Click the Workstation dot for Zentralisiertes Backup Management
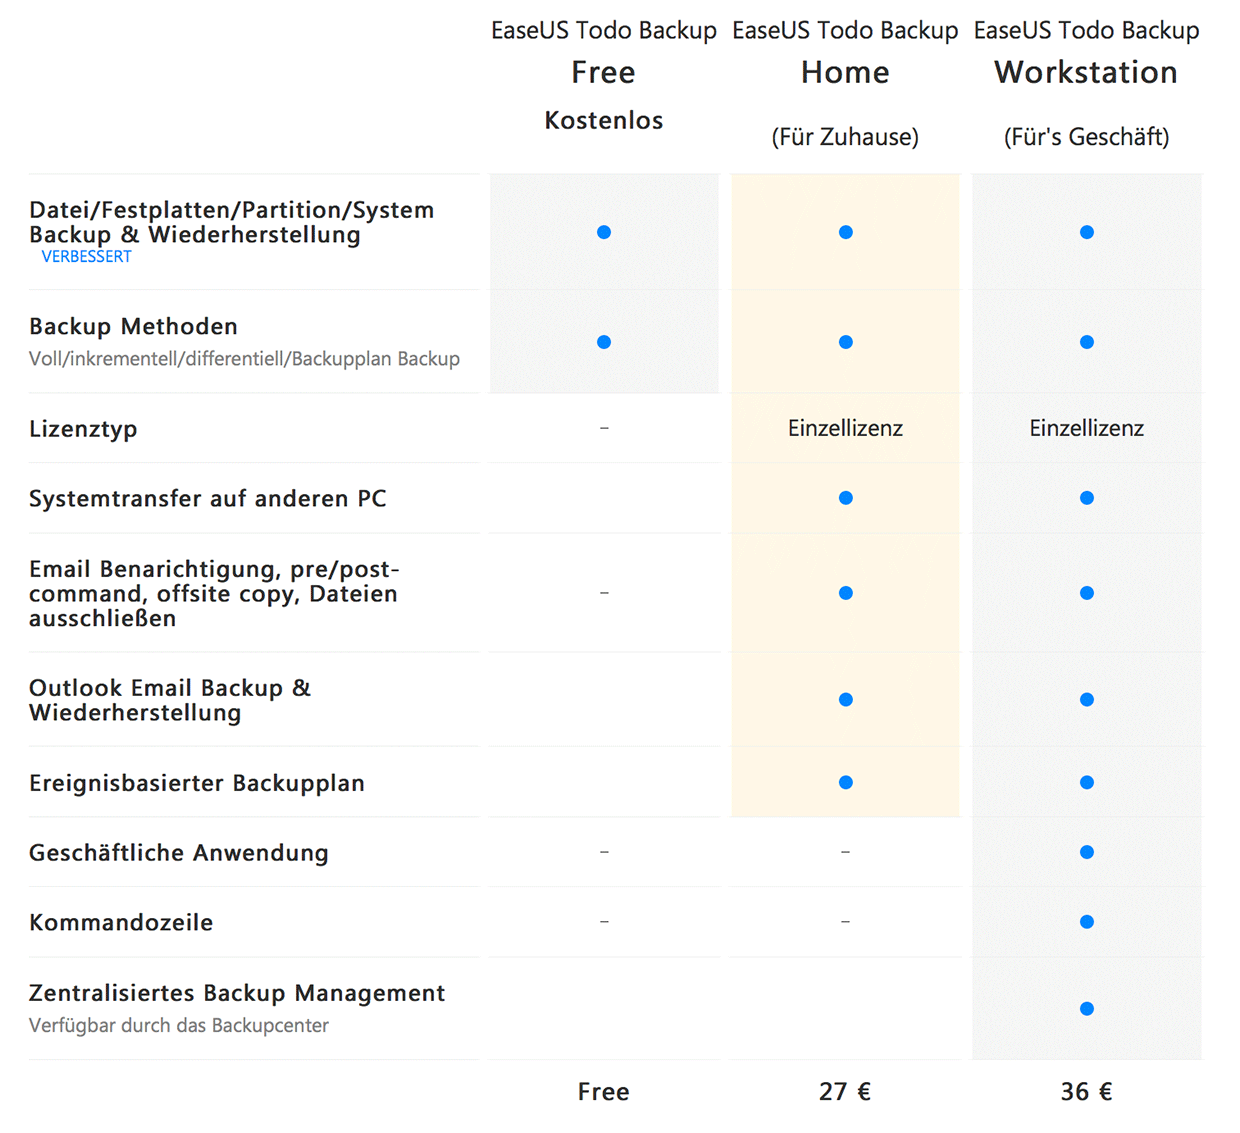This screenshot has height=1133, width=1240. click(1087, 1009)
